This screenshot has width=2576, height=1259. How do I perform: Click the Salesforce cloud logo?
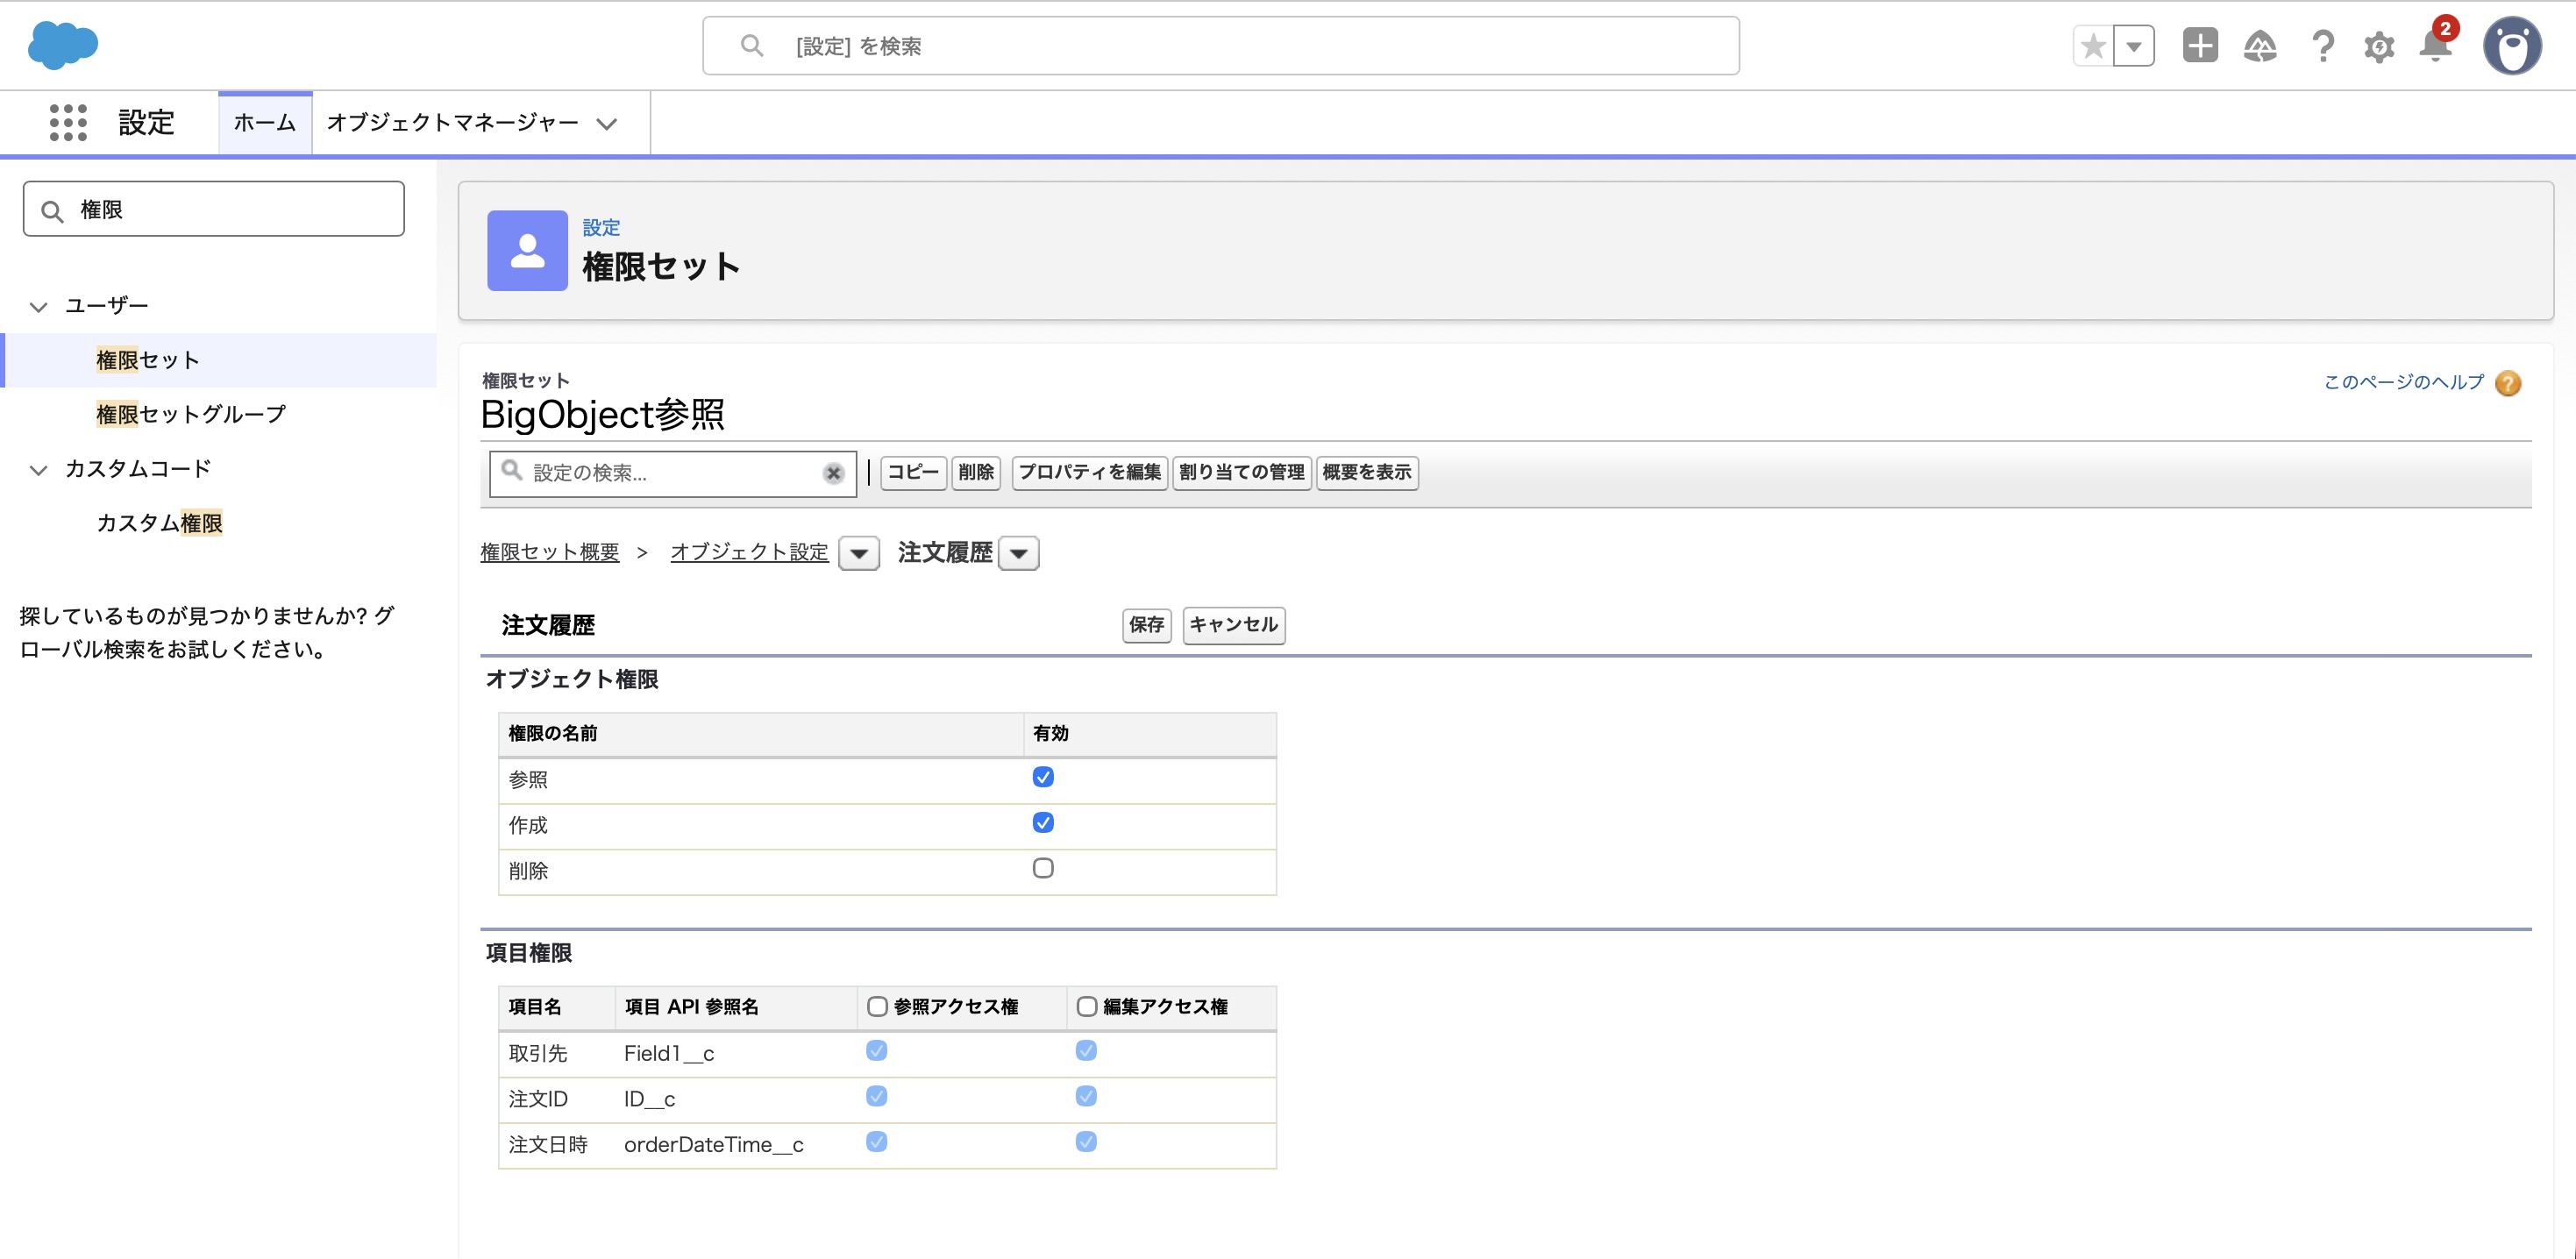point(63,45)
